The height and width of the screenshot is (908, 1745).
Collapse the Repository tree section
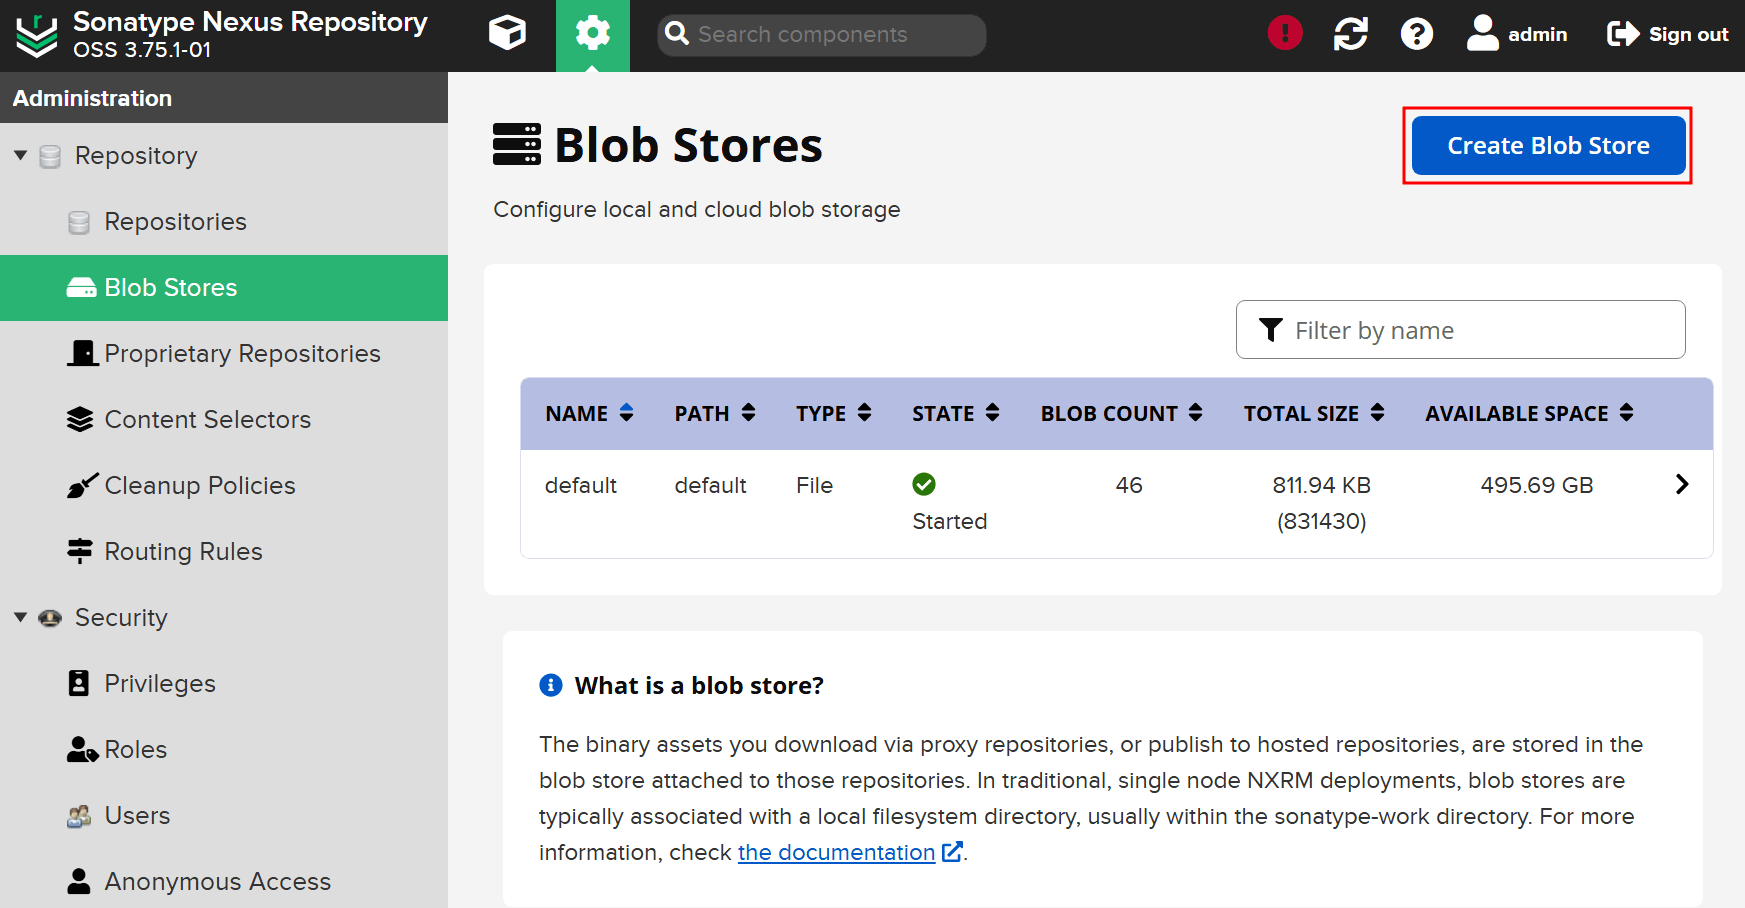coord(21,156)
